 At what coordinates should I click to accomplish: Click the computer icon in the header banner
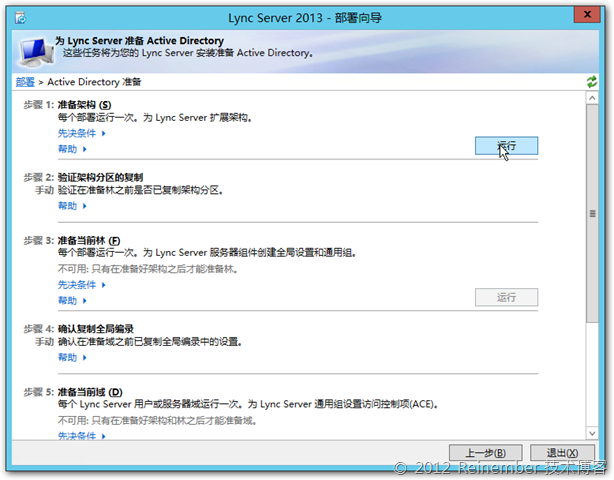pyautogui.click(x=36, y=52)
